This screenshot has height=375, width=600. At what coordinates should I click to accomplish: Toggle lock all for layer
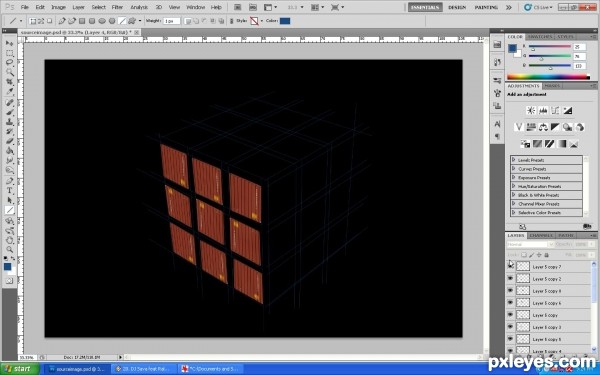click(546, 255)
